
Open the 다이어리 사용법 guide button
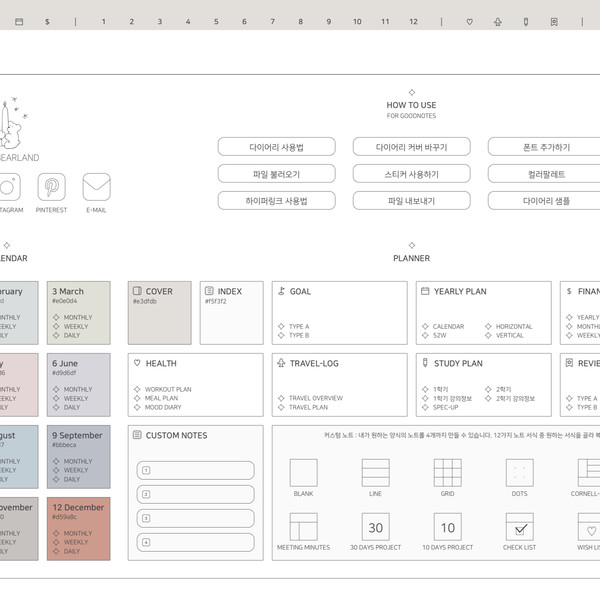277,147
